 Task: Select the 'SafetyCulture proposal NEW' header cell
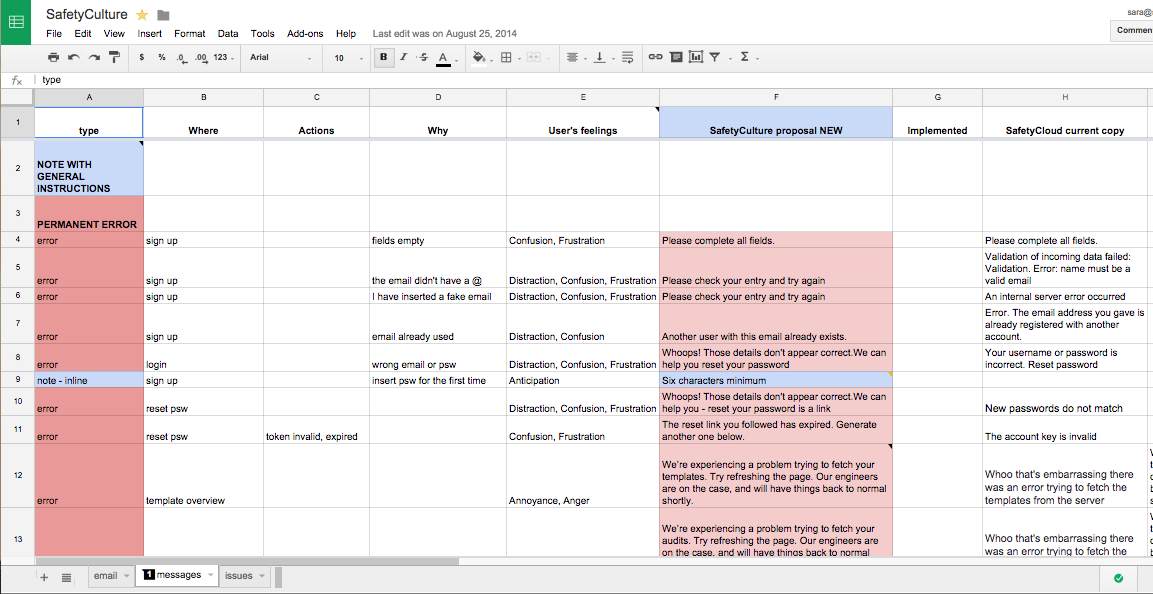[x=776, y=122]
